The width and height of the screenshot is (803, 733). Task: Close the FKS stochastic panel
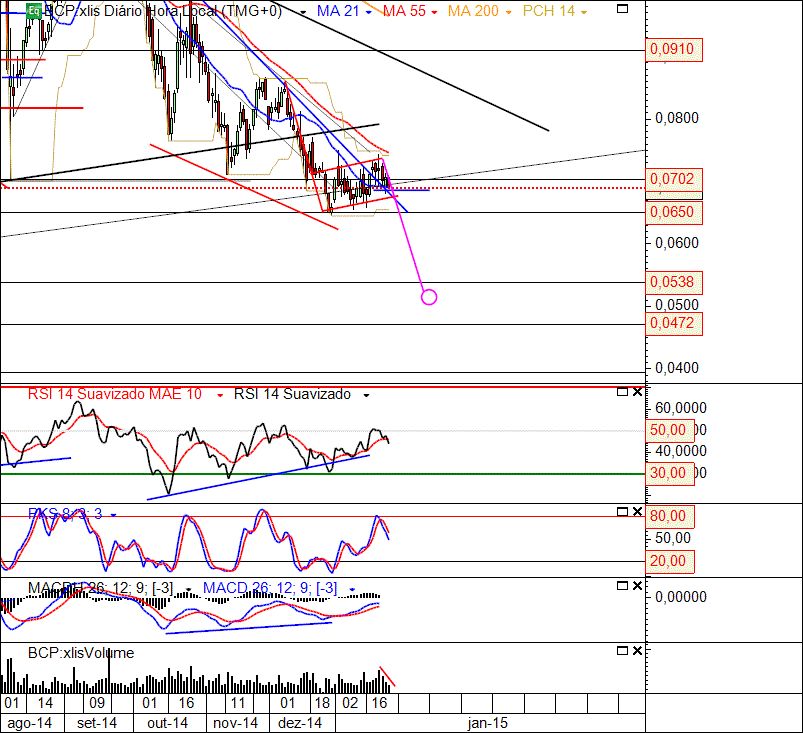click(637, 512)
